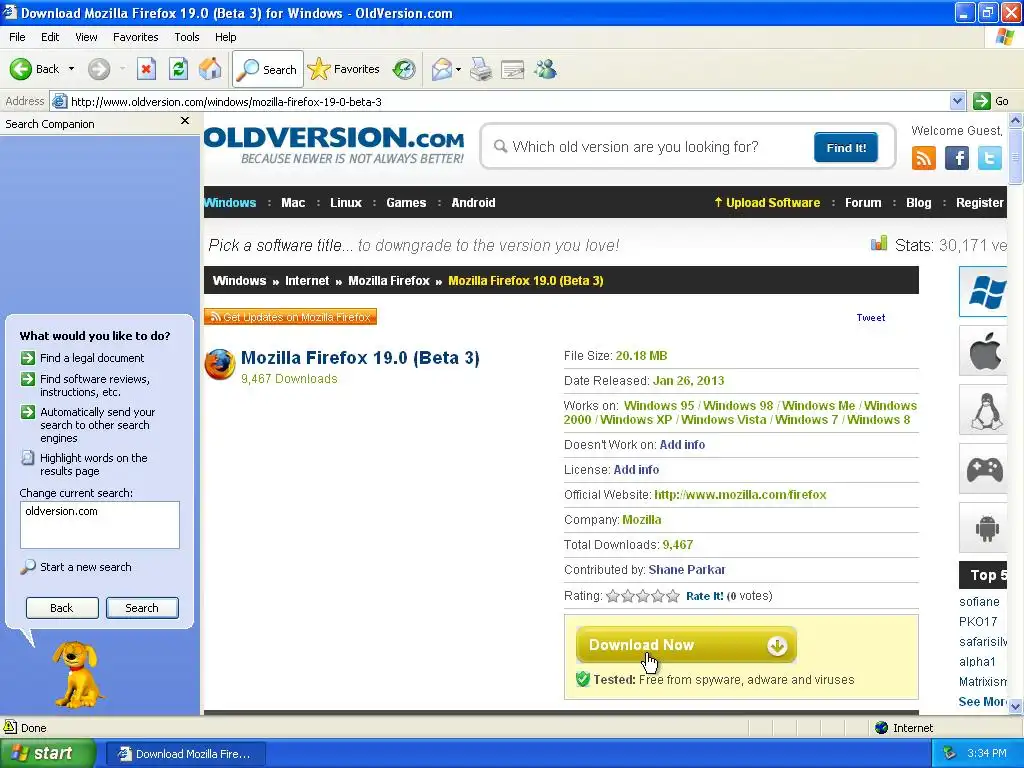Open the Edit menu
This screenshot has height=768, width=1024.
(x=50, y=37)
